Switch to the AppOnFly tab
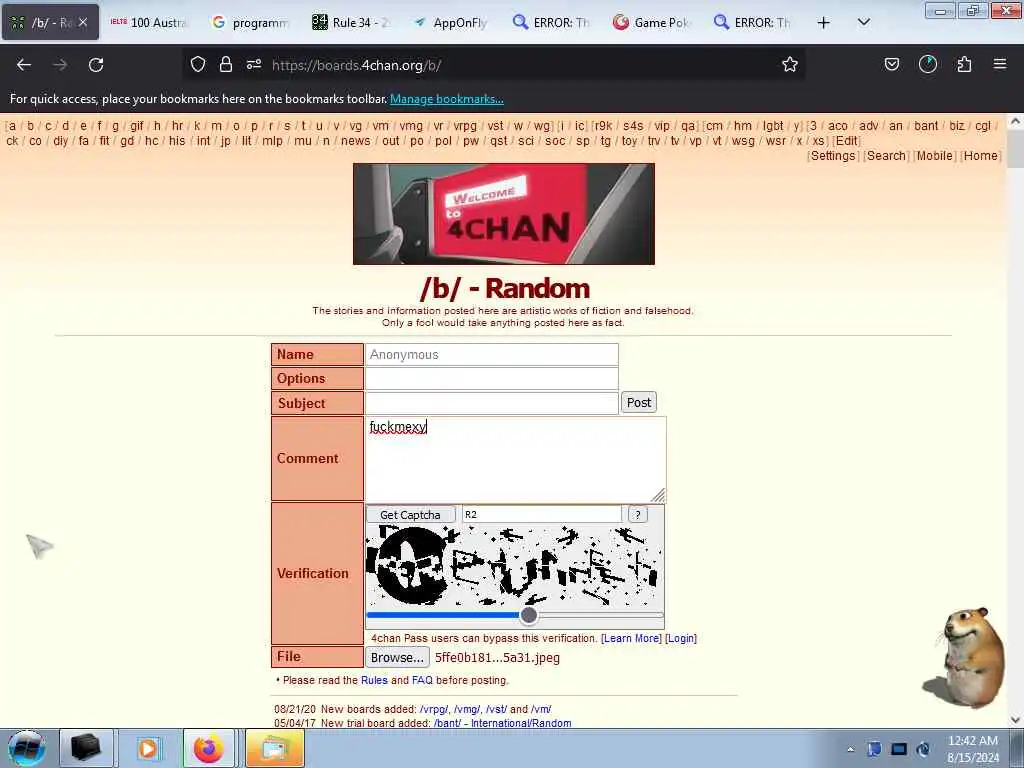Image resolution: width=1024 pixels, height=768 pixels. coord(452,22)
